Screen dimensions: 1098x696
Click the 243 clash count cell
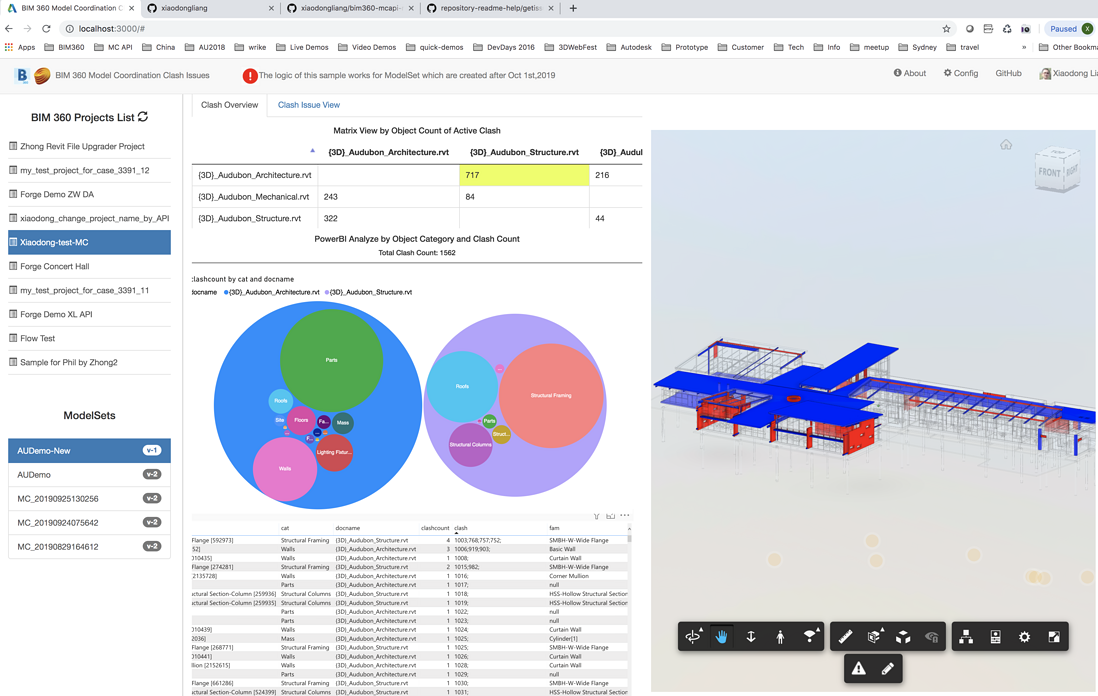389,197
